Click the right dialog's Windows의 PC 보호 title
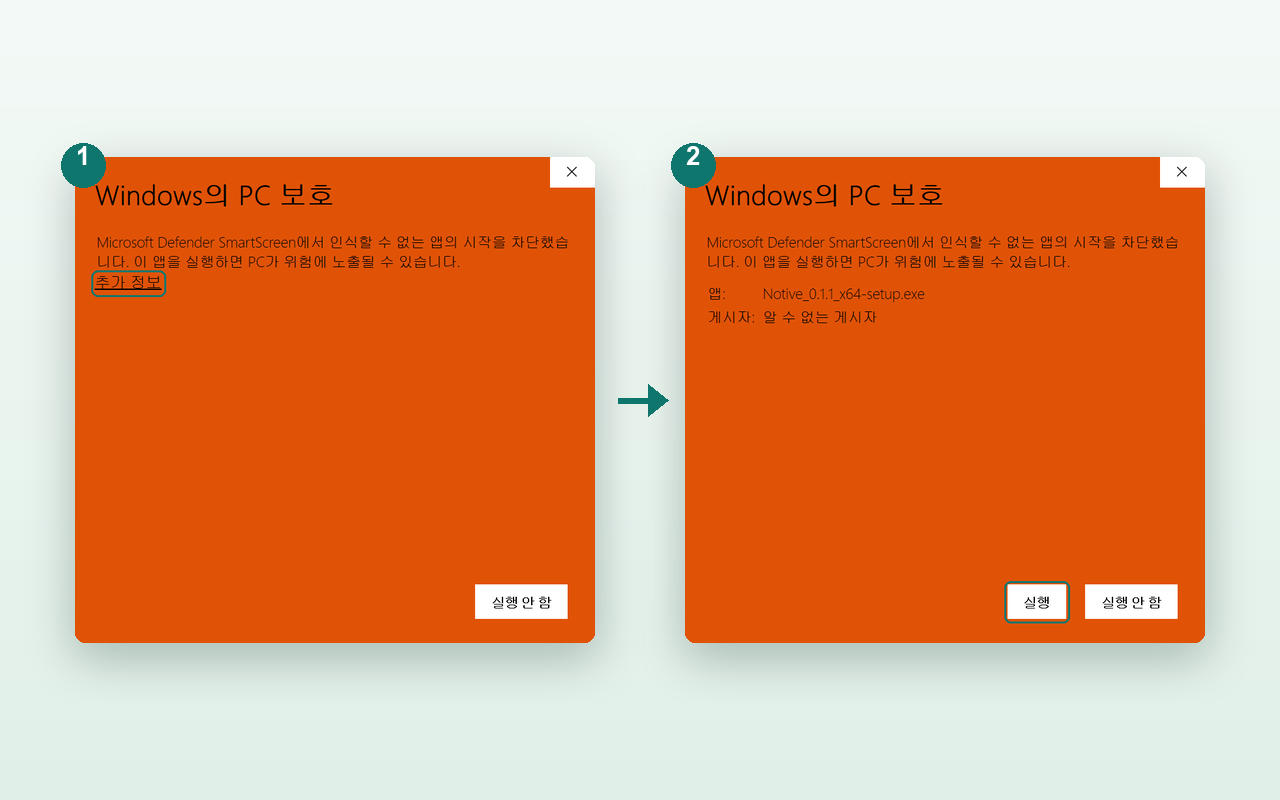Screen dimensions: 1280x800 pyautogui.click(x=825, y=195)
